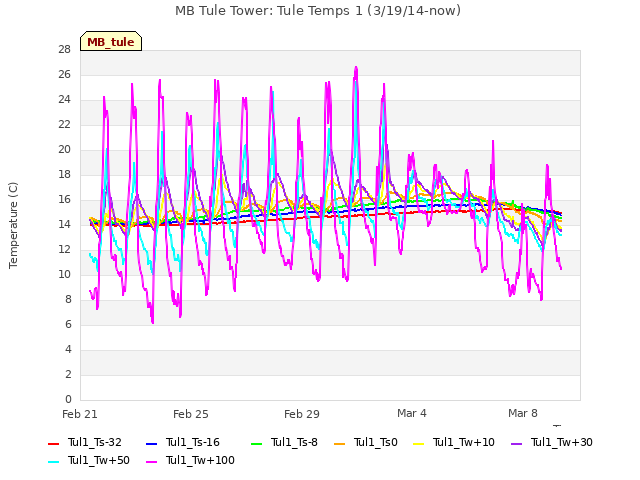Screen dimensions: 640x480
Task: Click the cyan Tul1_Tw+50 legend swatch
Action: (53, 462)
